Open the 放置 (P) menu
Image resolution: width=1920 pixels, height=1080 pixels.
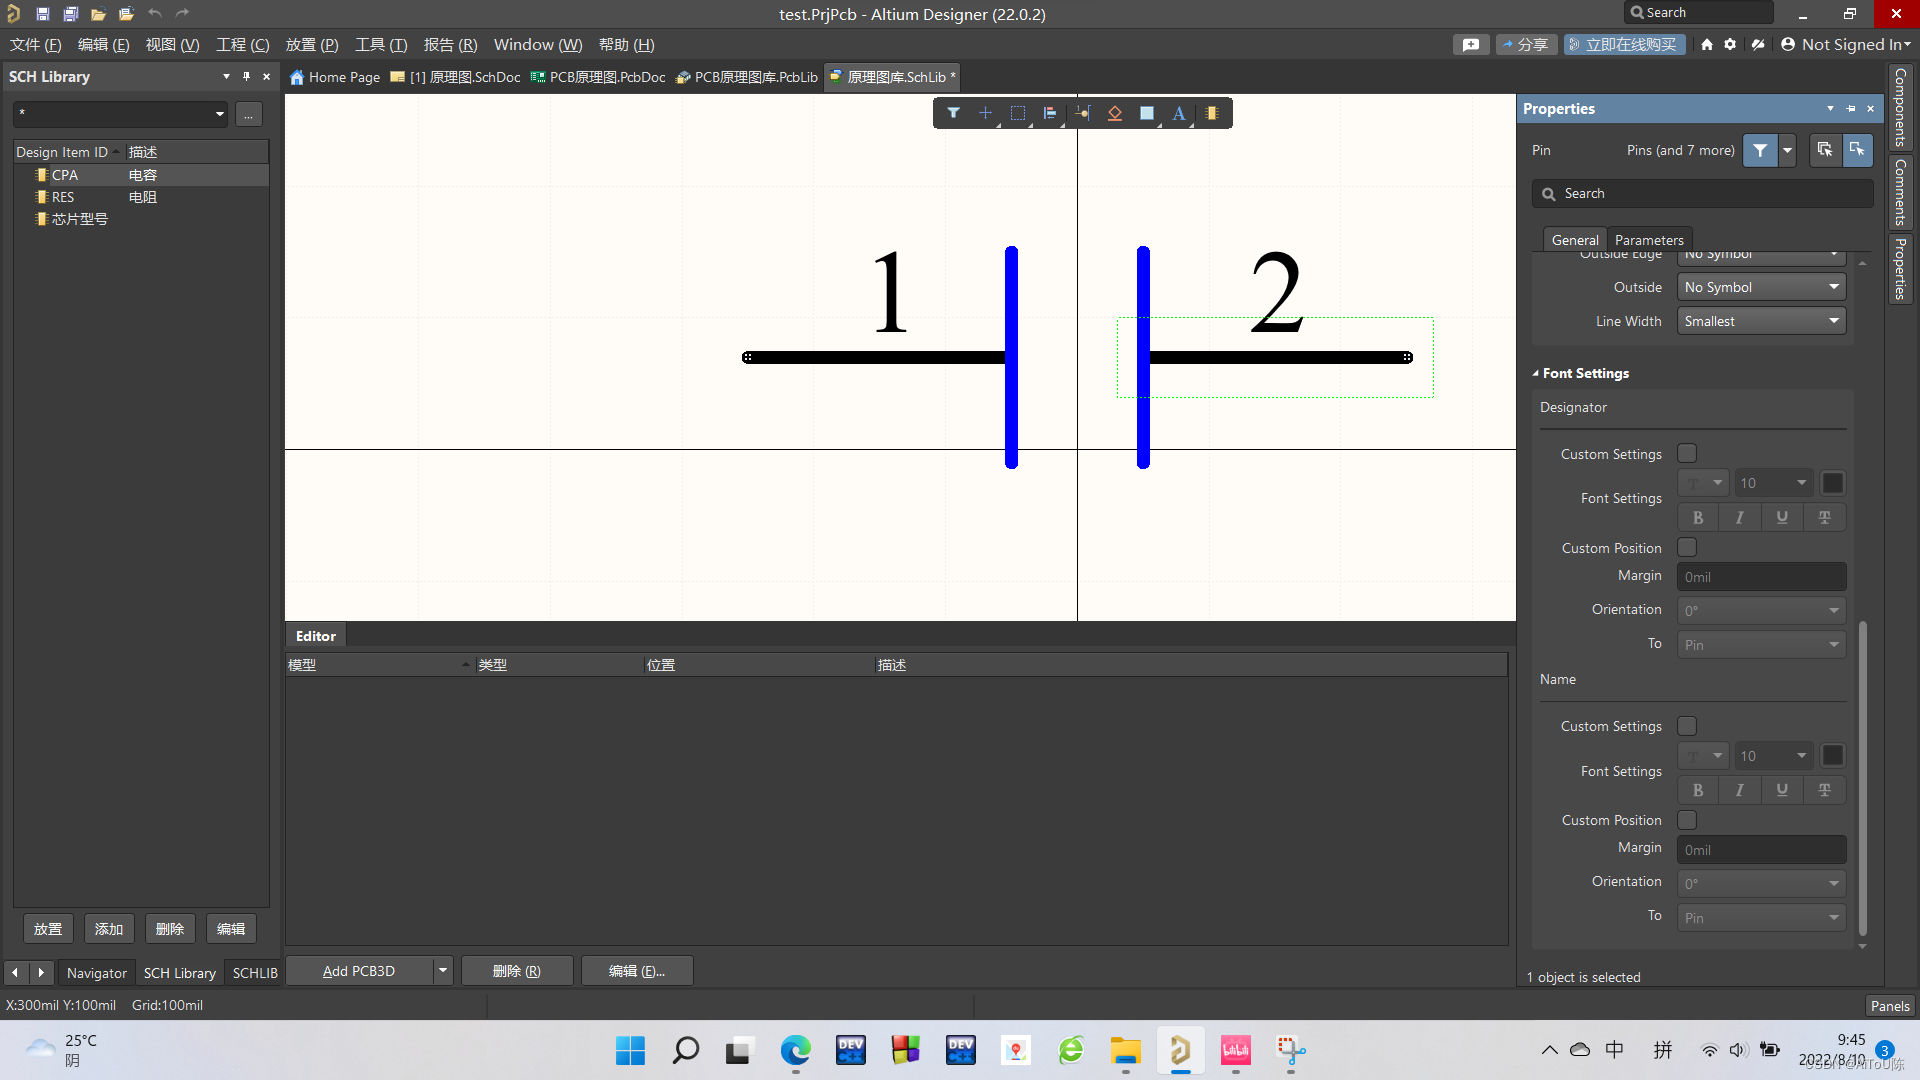tap(312, 45)
